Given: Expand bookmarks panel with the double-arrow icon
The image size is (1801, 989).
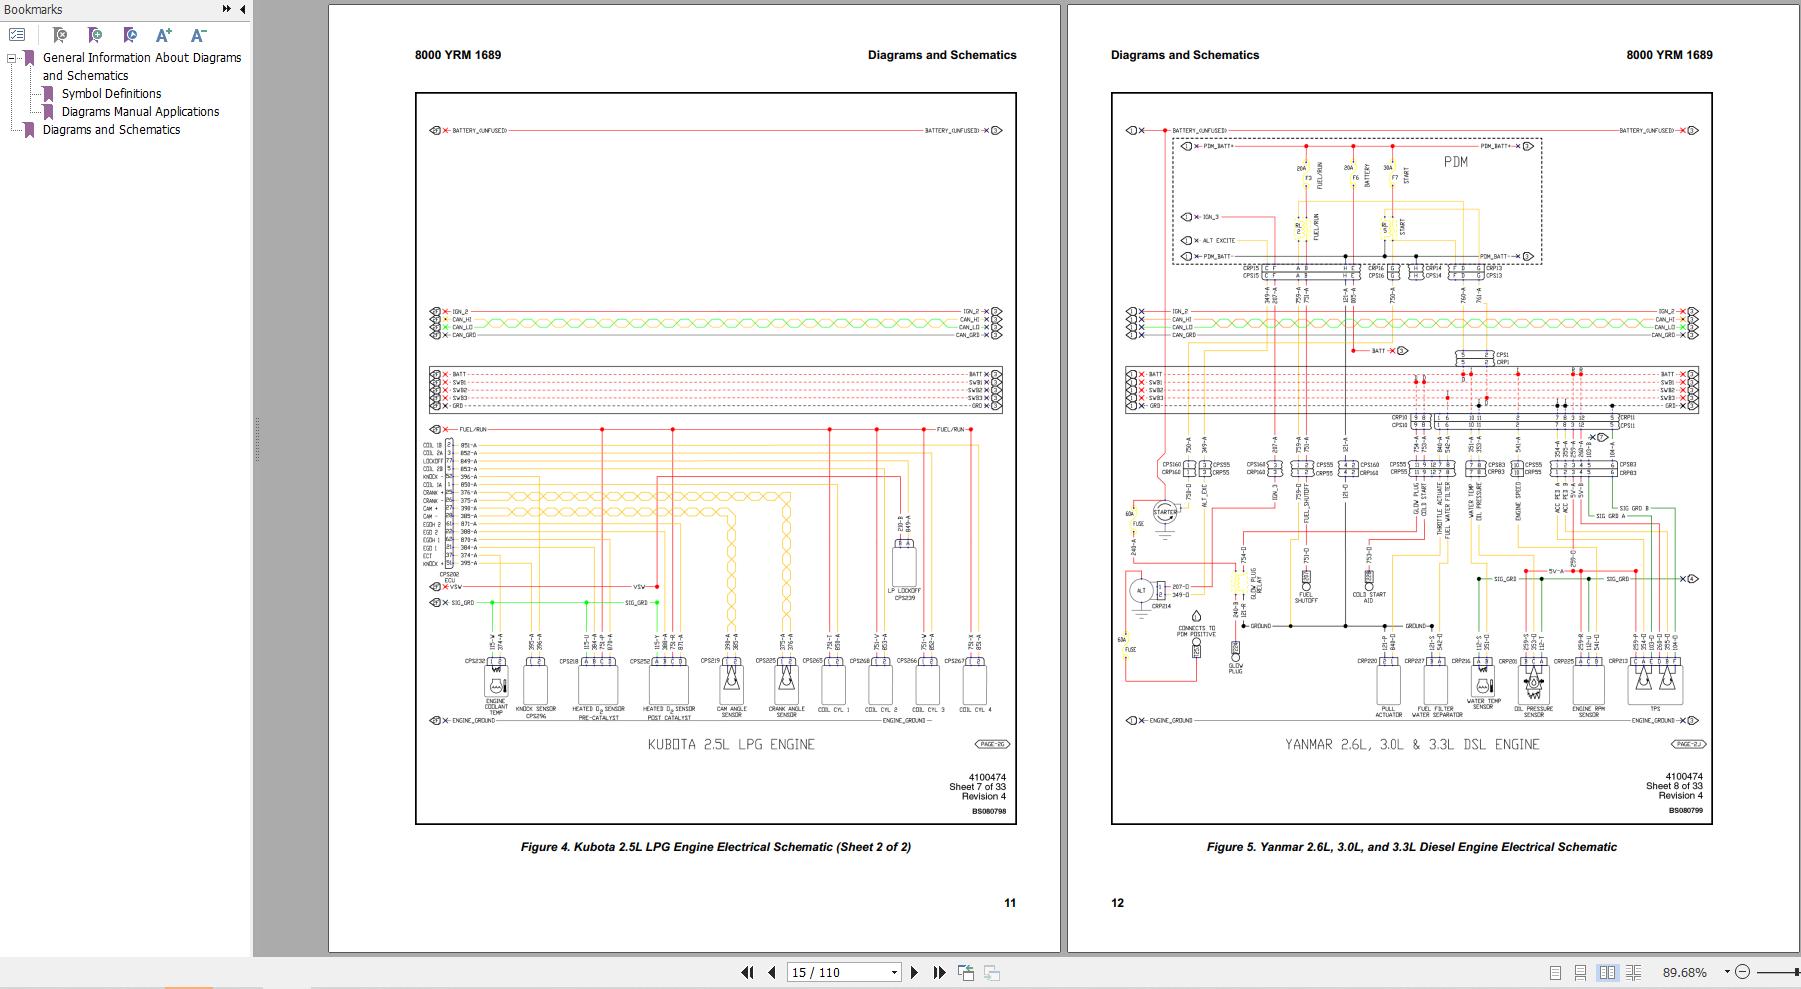Looking at the screenshot, I should pos(227,9).
